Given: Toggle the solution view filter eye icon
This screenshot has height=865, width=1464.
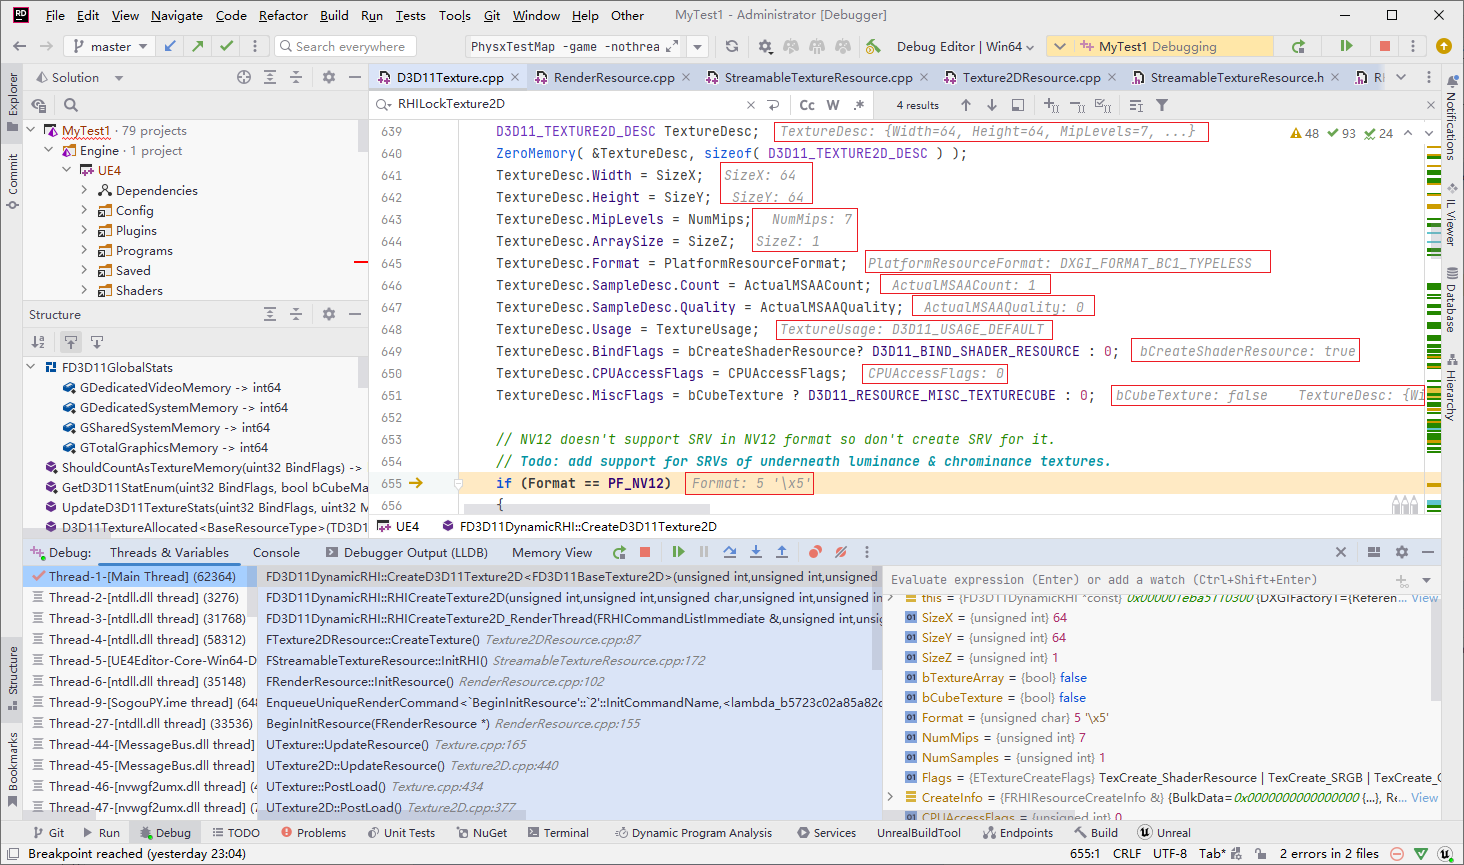Looking at the screenshot, I should coord(39,105).
